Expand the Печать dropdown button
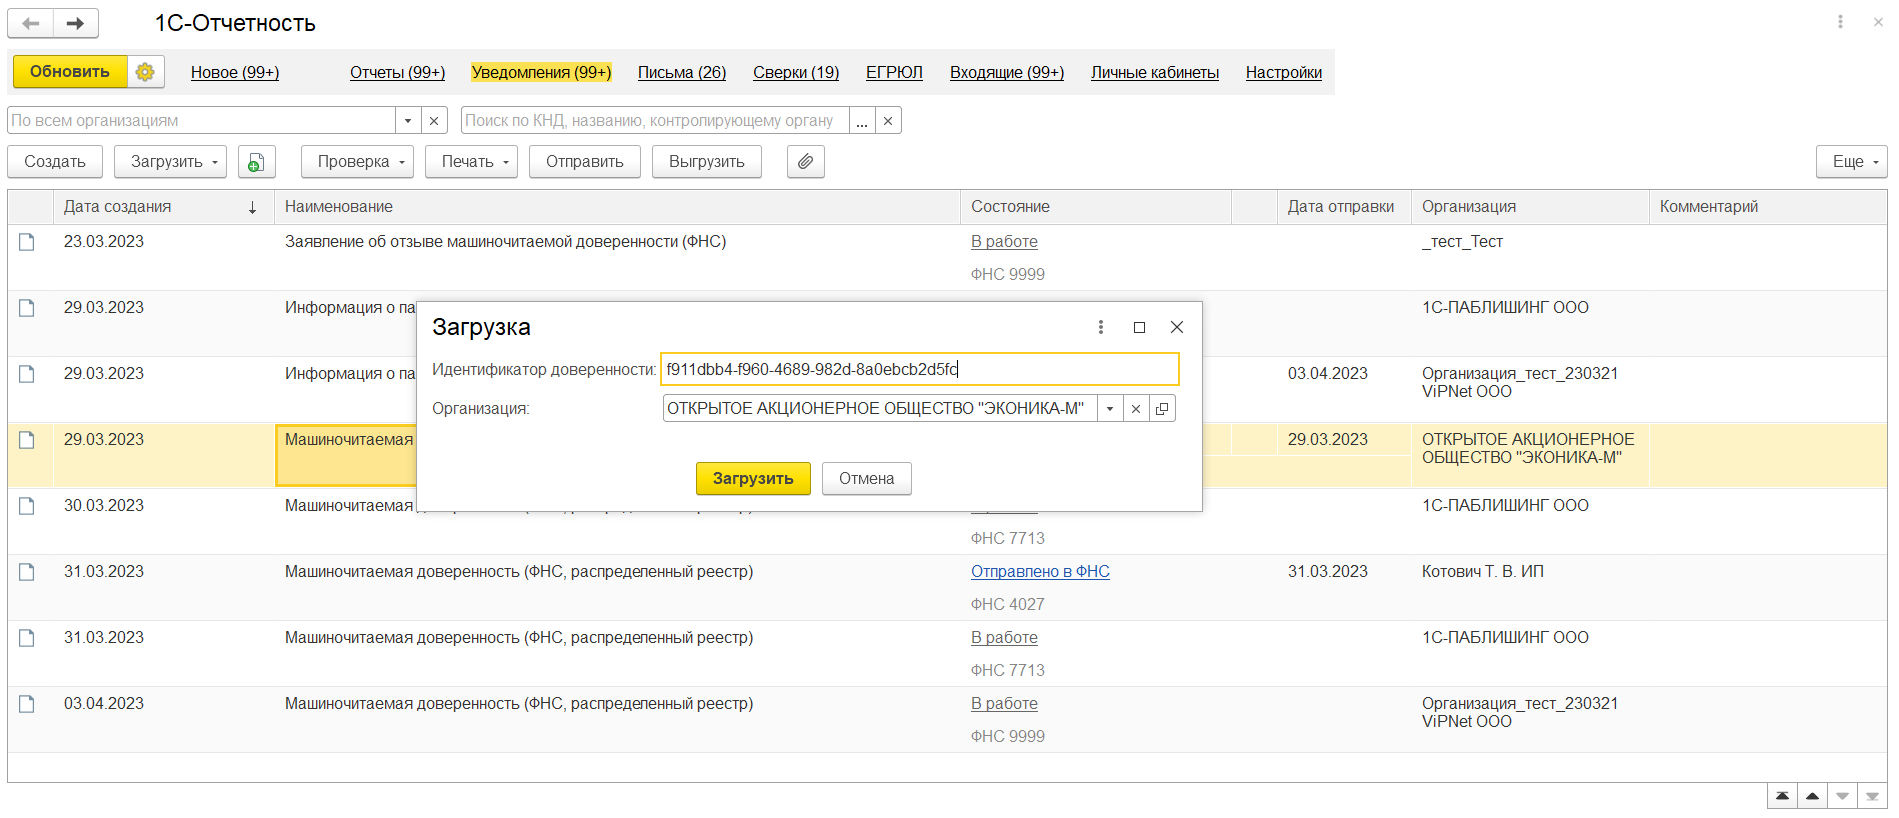The width and height of the screenshot is (1899, 818). 471,162
